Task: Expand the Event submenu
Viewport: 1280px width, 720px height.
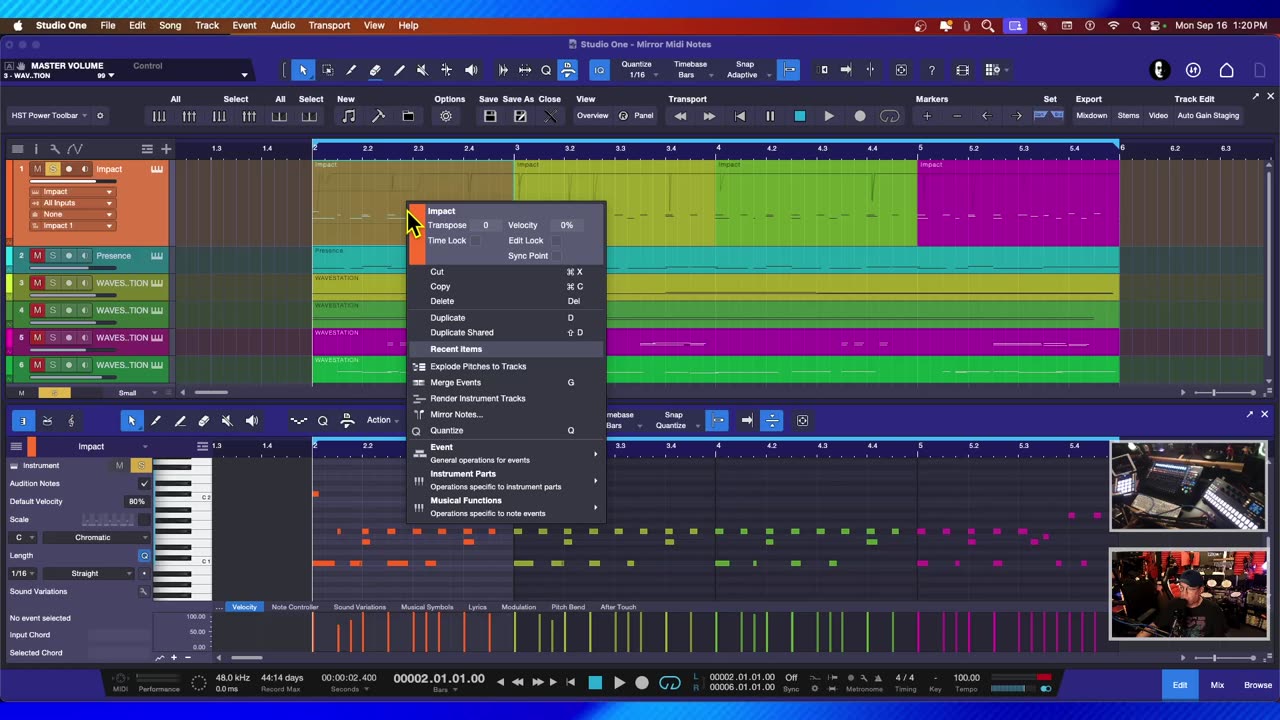Action: point(506,453)
